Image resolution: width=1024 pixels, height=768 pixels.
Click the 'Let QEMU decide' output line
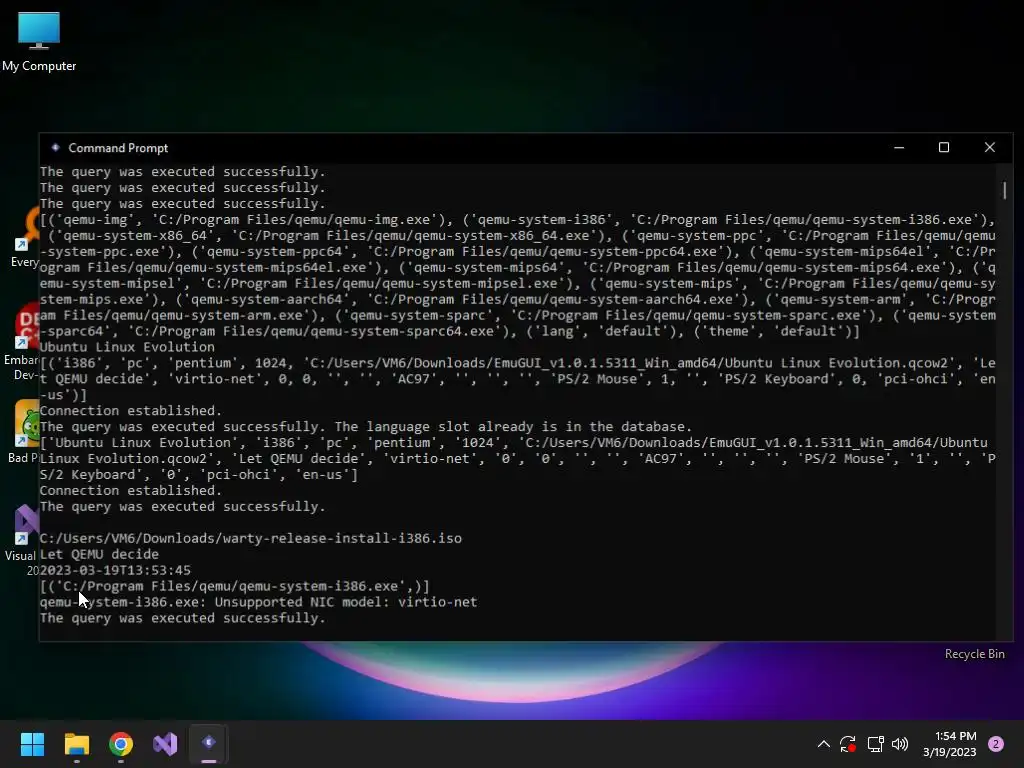point(99,554)
